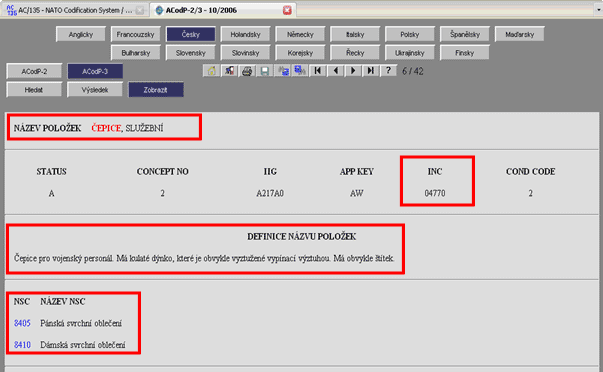Screen dimensions: 603x372
Task: Switch language to Německy
Action: (x=300, y=34)
